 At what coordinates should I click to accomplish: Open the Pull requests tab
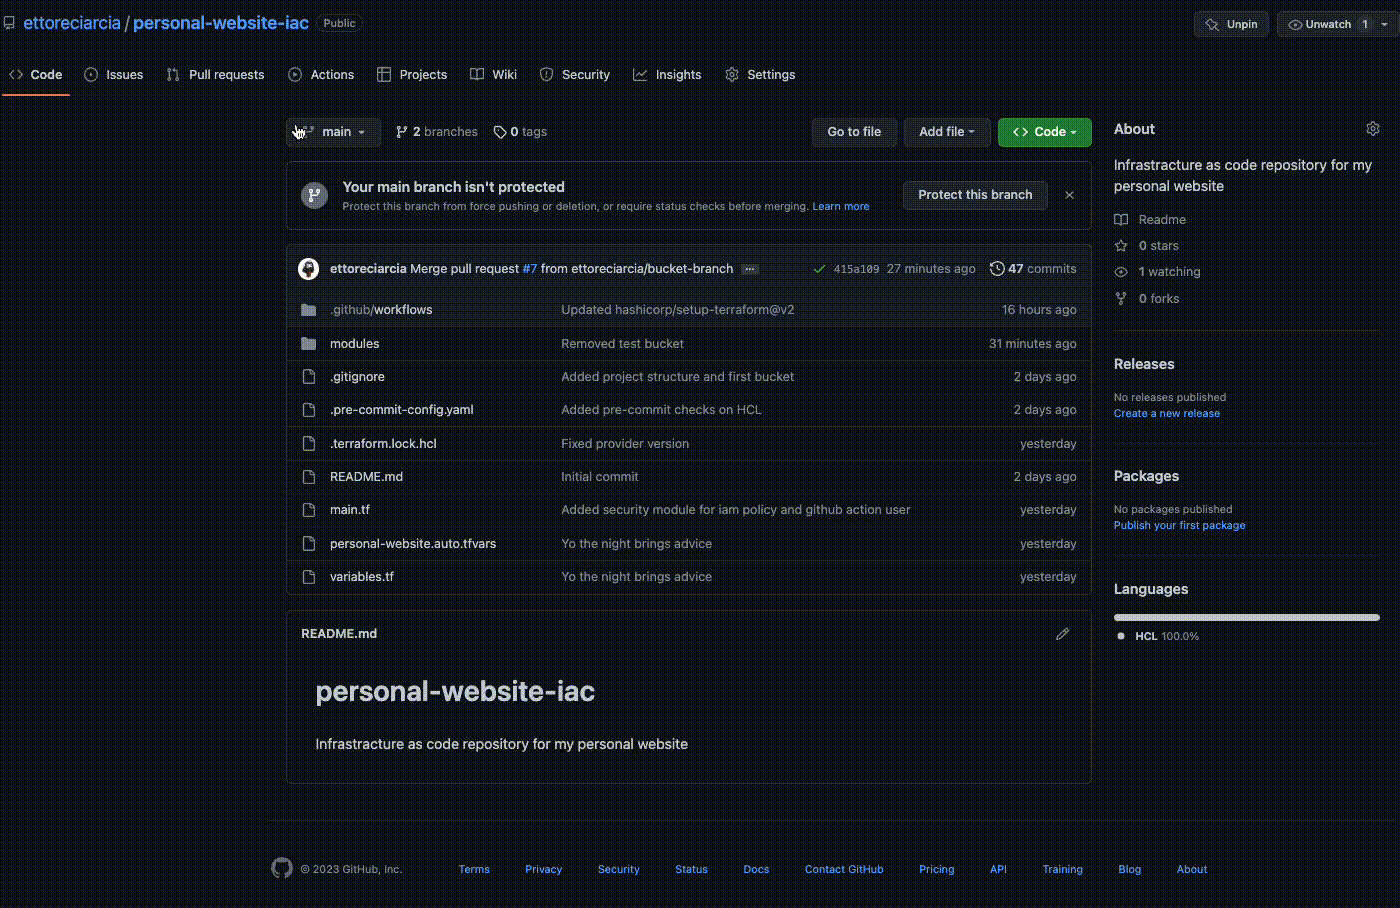[215, 75]
